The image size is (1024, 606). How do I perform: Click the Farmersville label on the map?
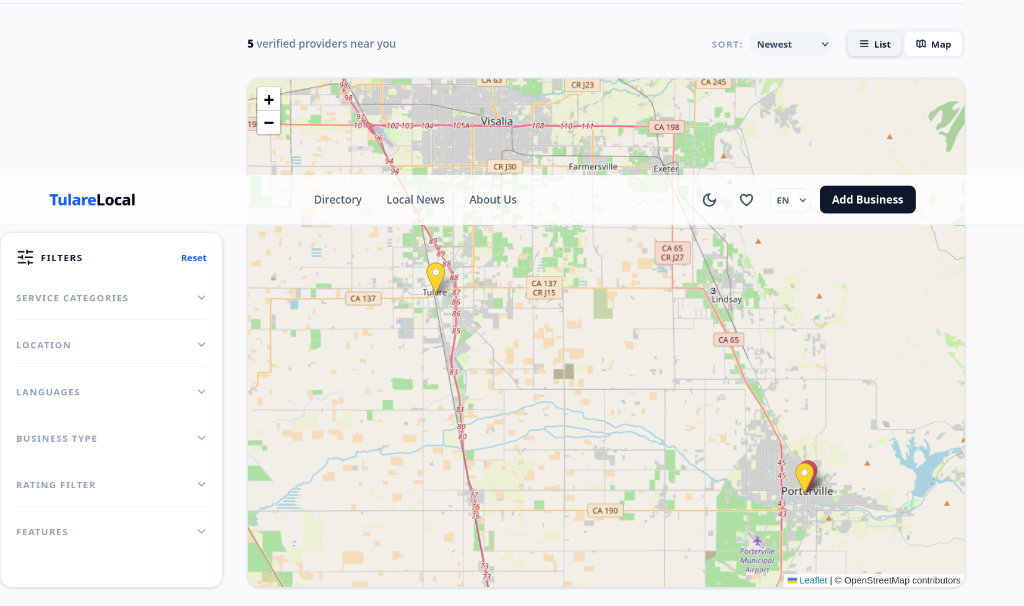tap(592, 167)
